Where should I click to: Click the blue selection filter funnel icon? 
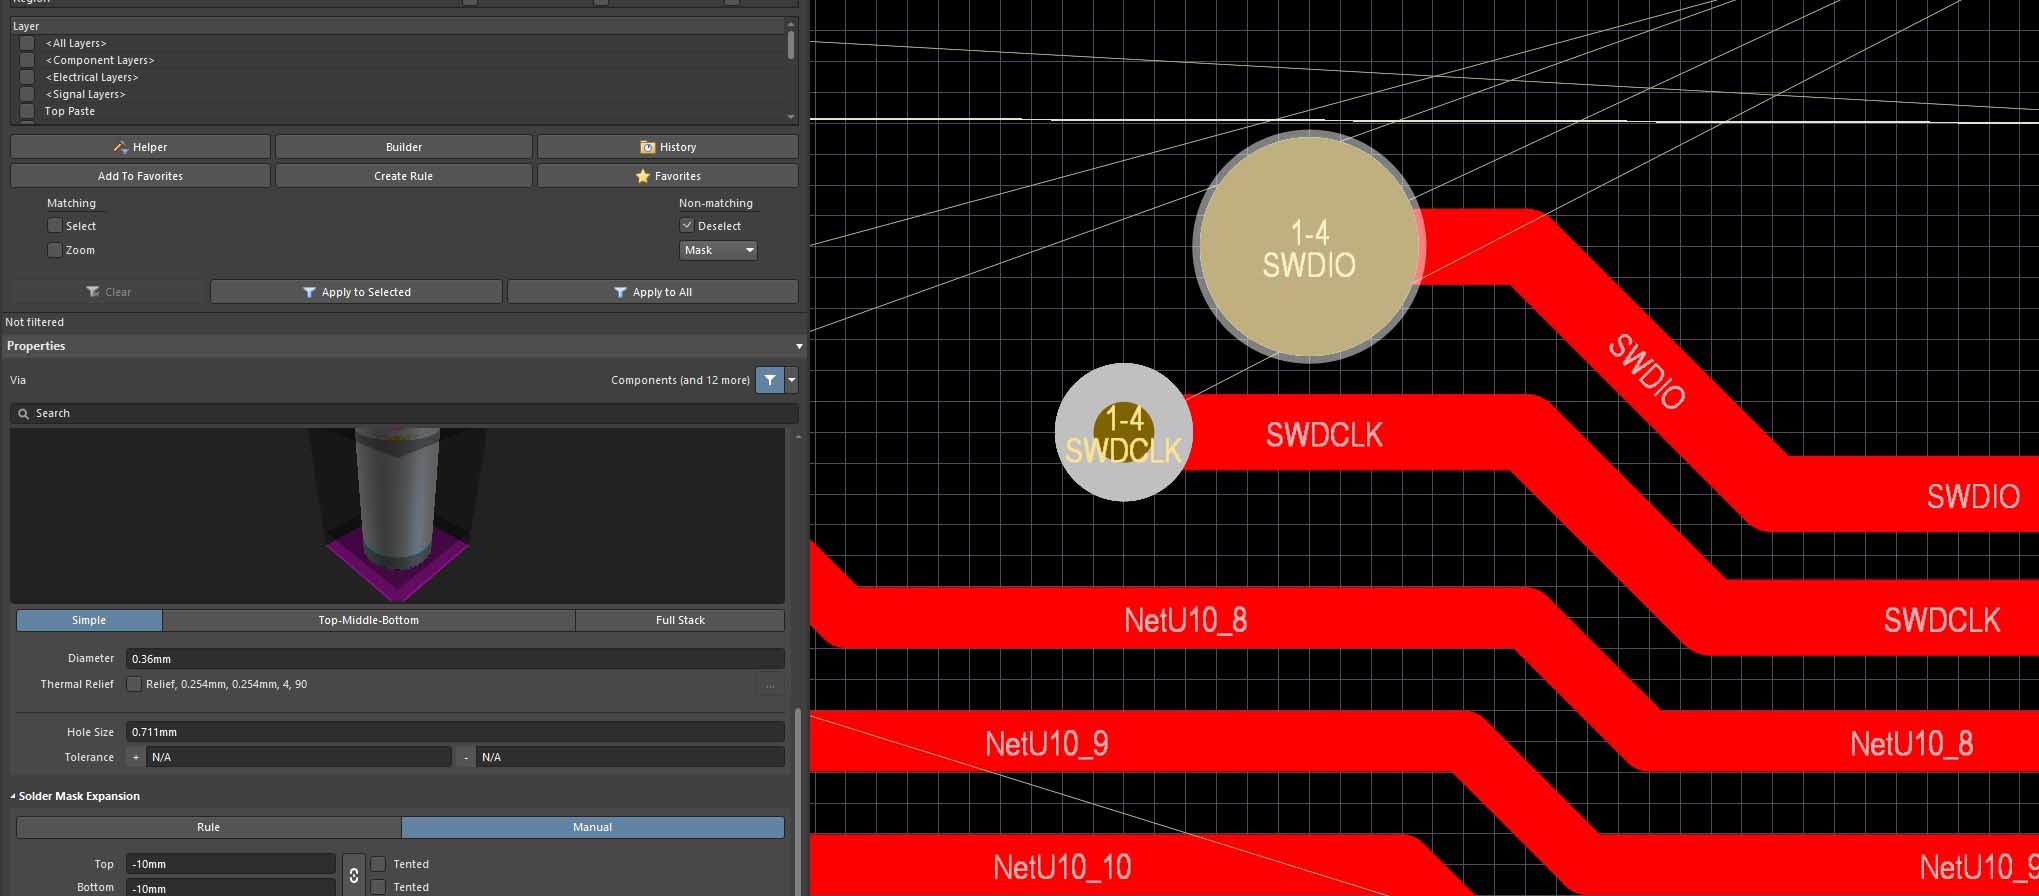click(x=769, y=380)
